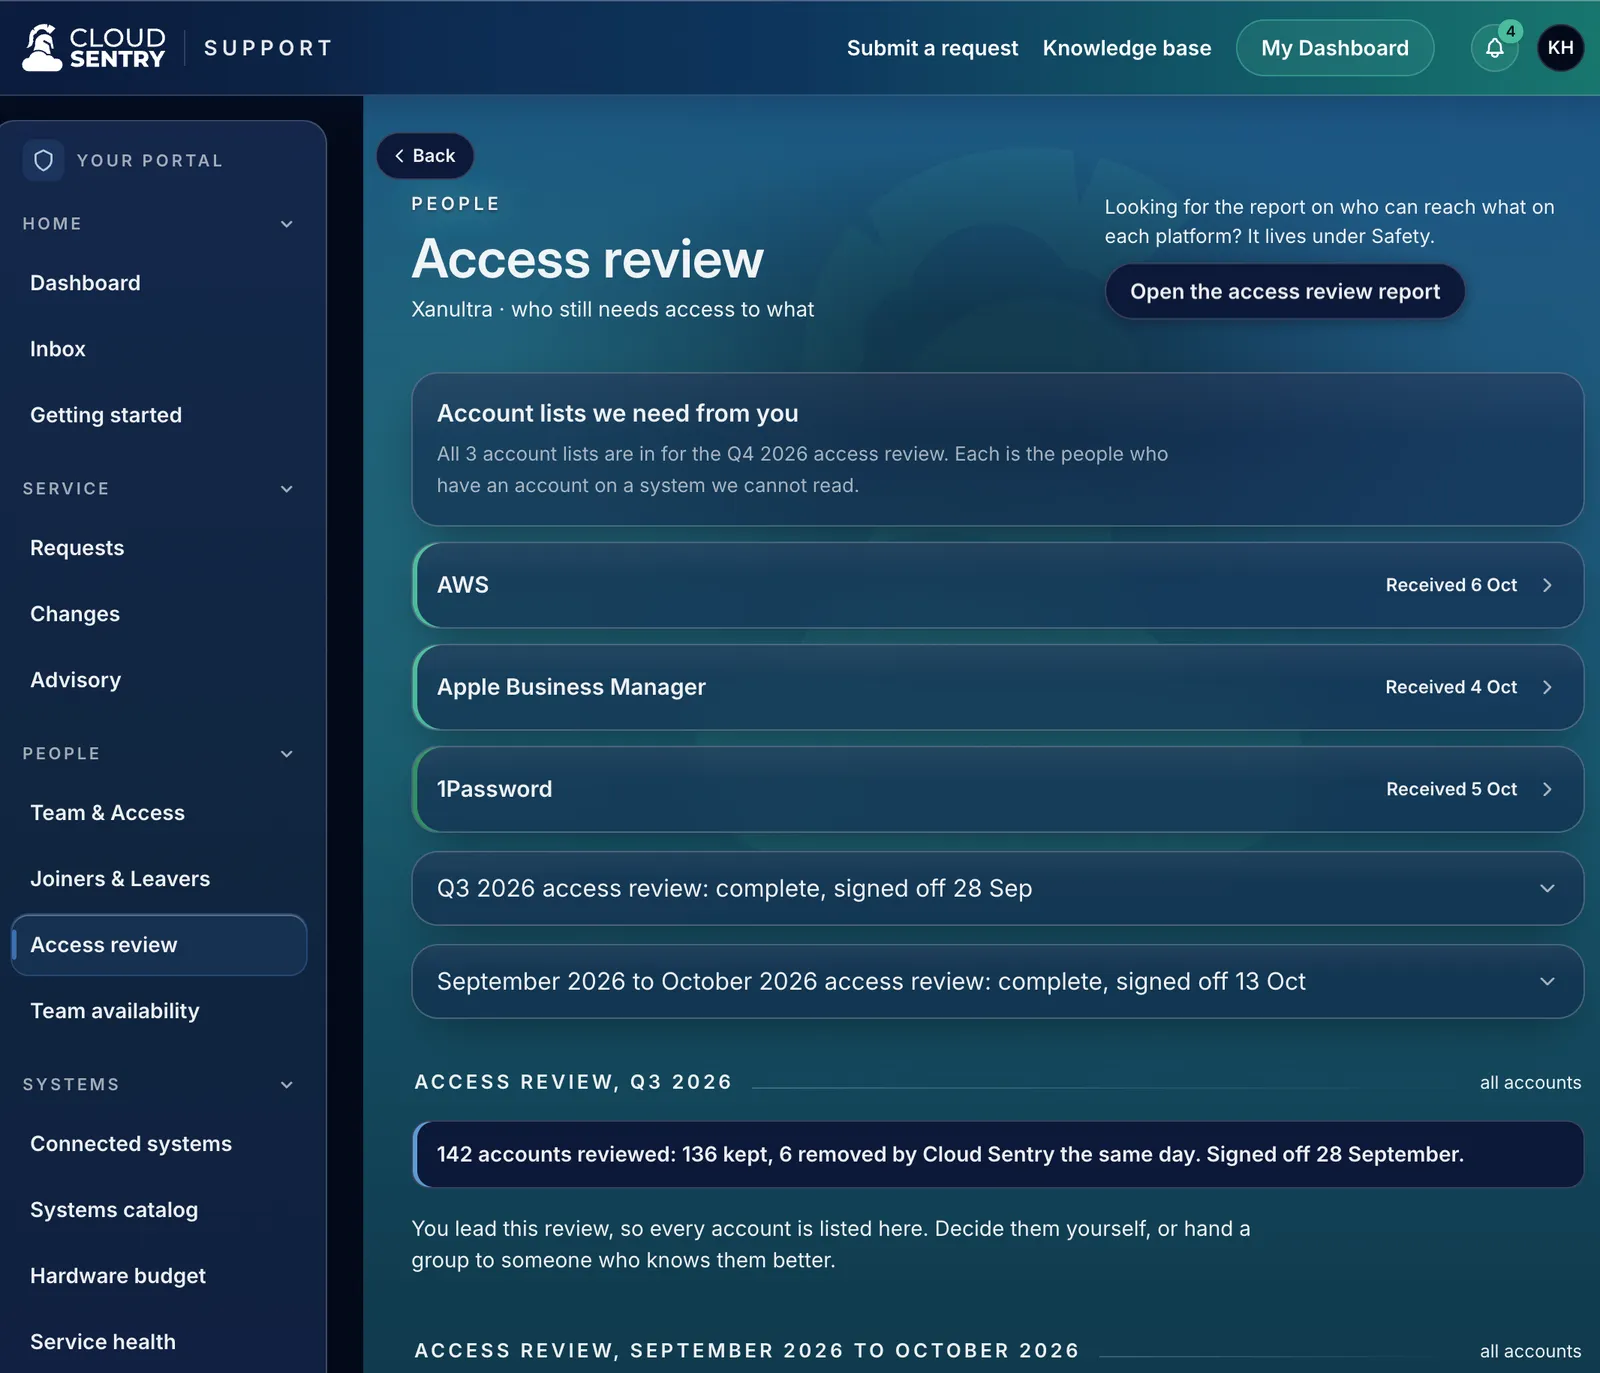Click all accounts beside September to October review
This screenshot has width=1600, height=1373.
point(1530,1352)
